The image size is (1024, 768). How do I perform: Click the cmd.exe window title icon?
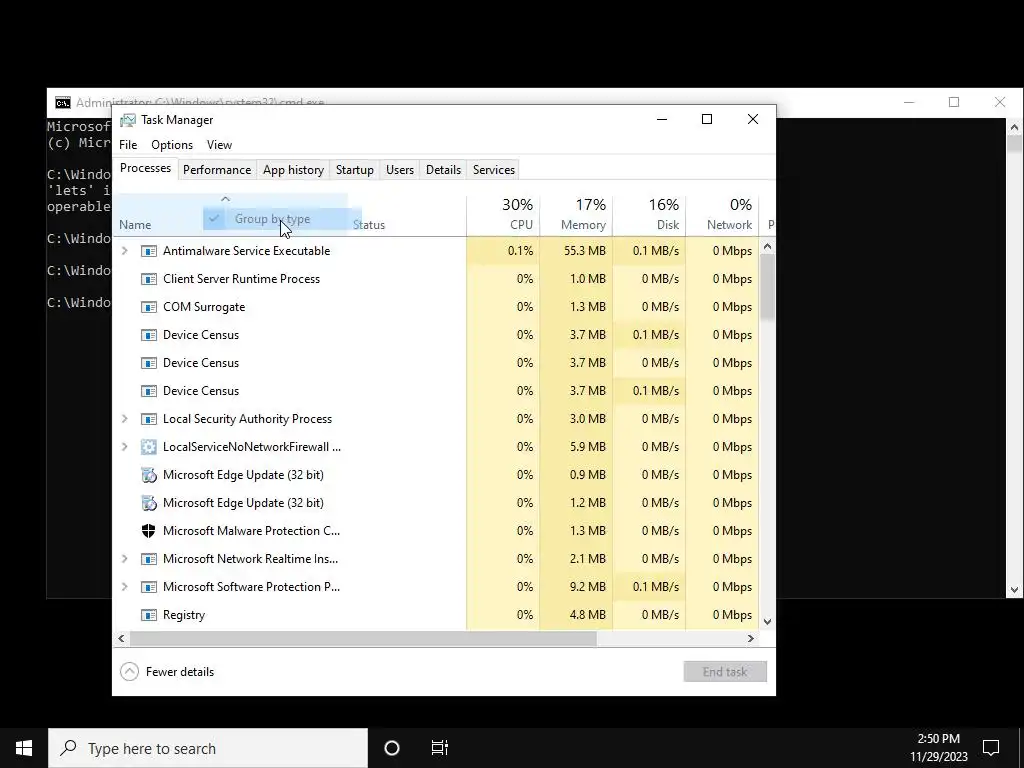(63, 103)
